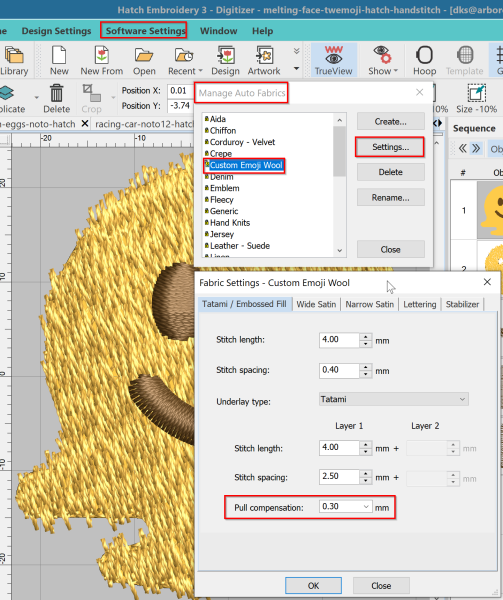
Task: Click the Design import icon
Action: tap(225, 60)
